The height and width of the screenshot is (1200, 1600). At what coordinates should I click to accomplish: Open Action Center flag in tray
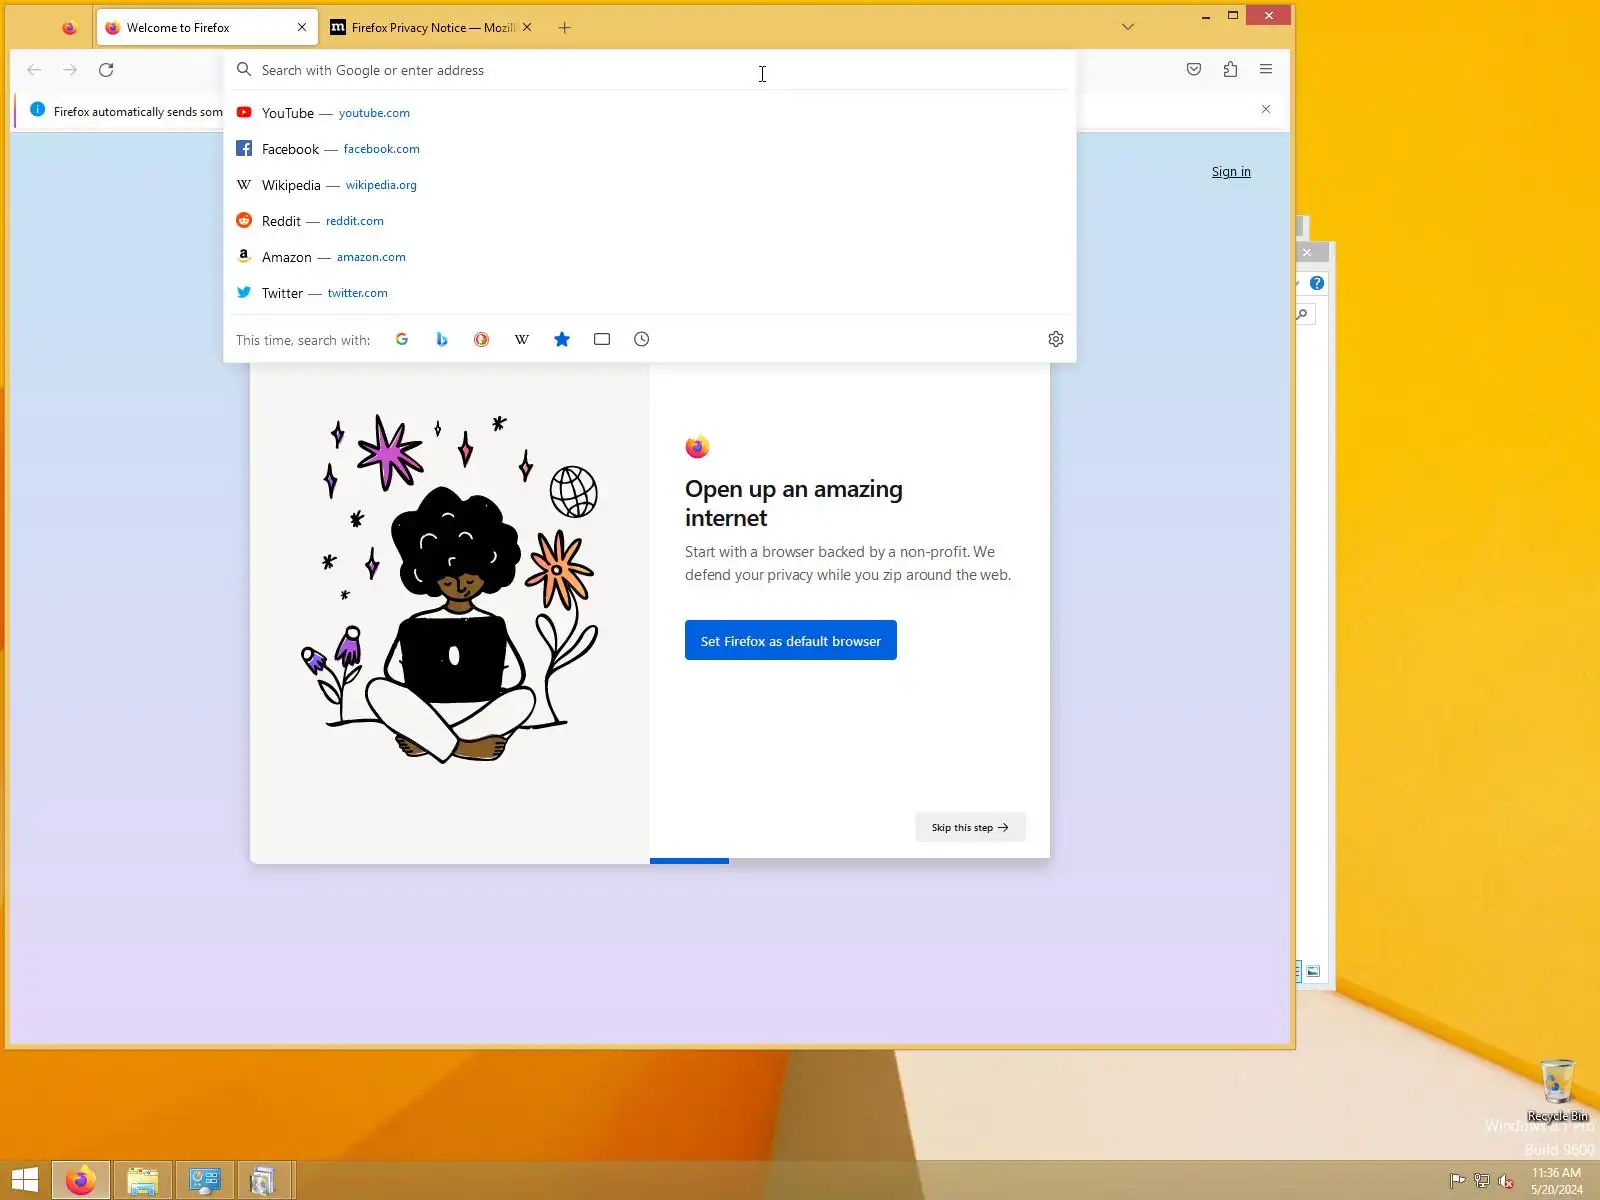point(1457,1181)
